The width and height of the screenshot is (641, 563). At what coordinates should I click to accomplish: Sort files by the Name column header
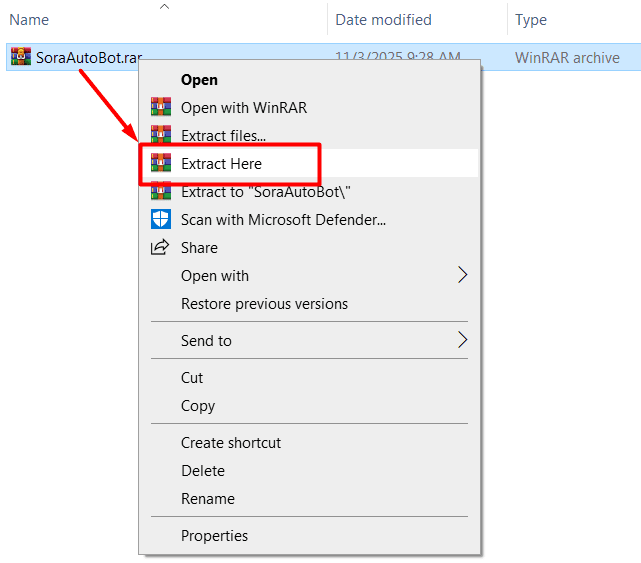pyautogui.click(x=29, y=20)
